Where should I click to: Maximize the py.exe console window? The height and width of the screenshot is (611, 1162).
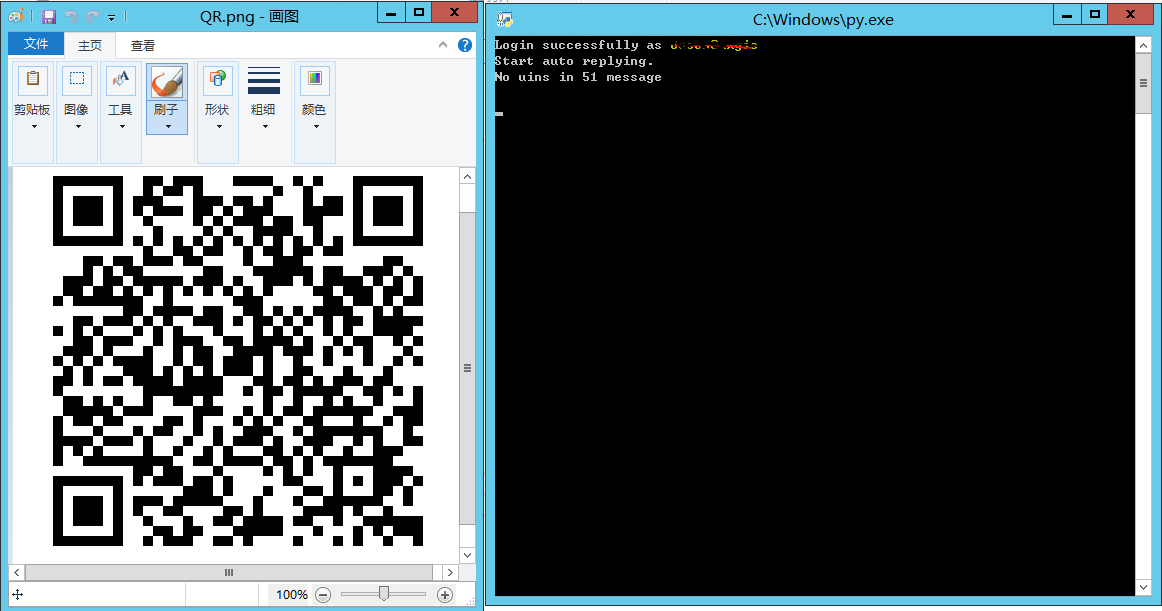pyautogui.click(x=1095, y=14)
